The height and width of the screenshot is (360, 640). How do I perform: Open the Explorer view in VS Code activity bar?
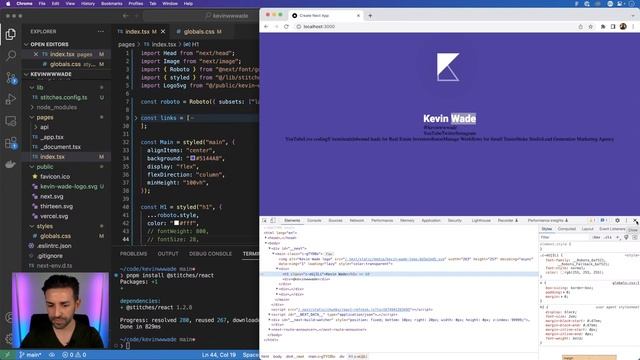(11, 34)
